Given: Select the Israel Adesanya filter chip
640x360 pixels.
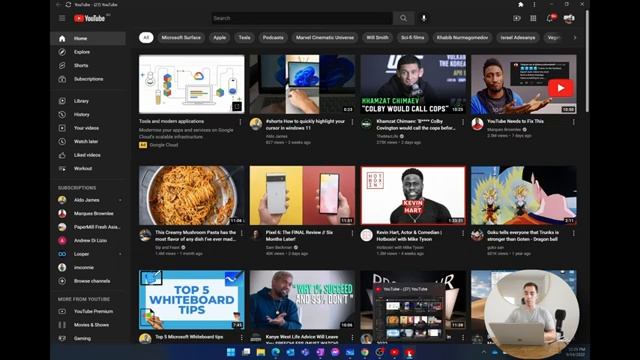Looking at the screenshot, I should tap(518, 38).
